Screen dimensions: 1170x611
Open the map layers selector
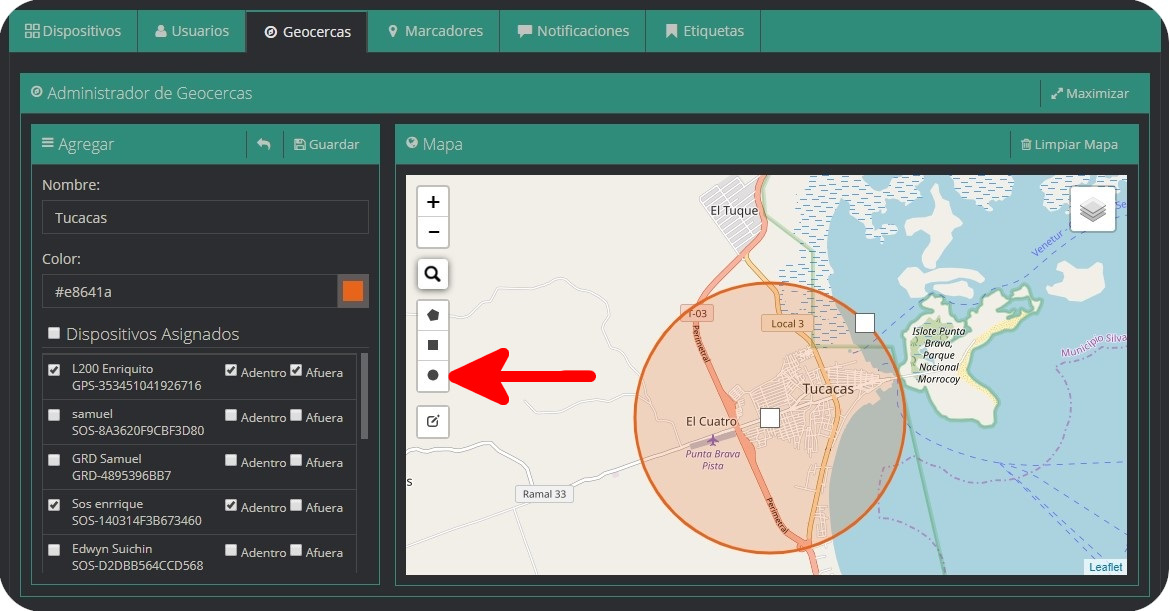1093,209
